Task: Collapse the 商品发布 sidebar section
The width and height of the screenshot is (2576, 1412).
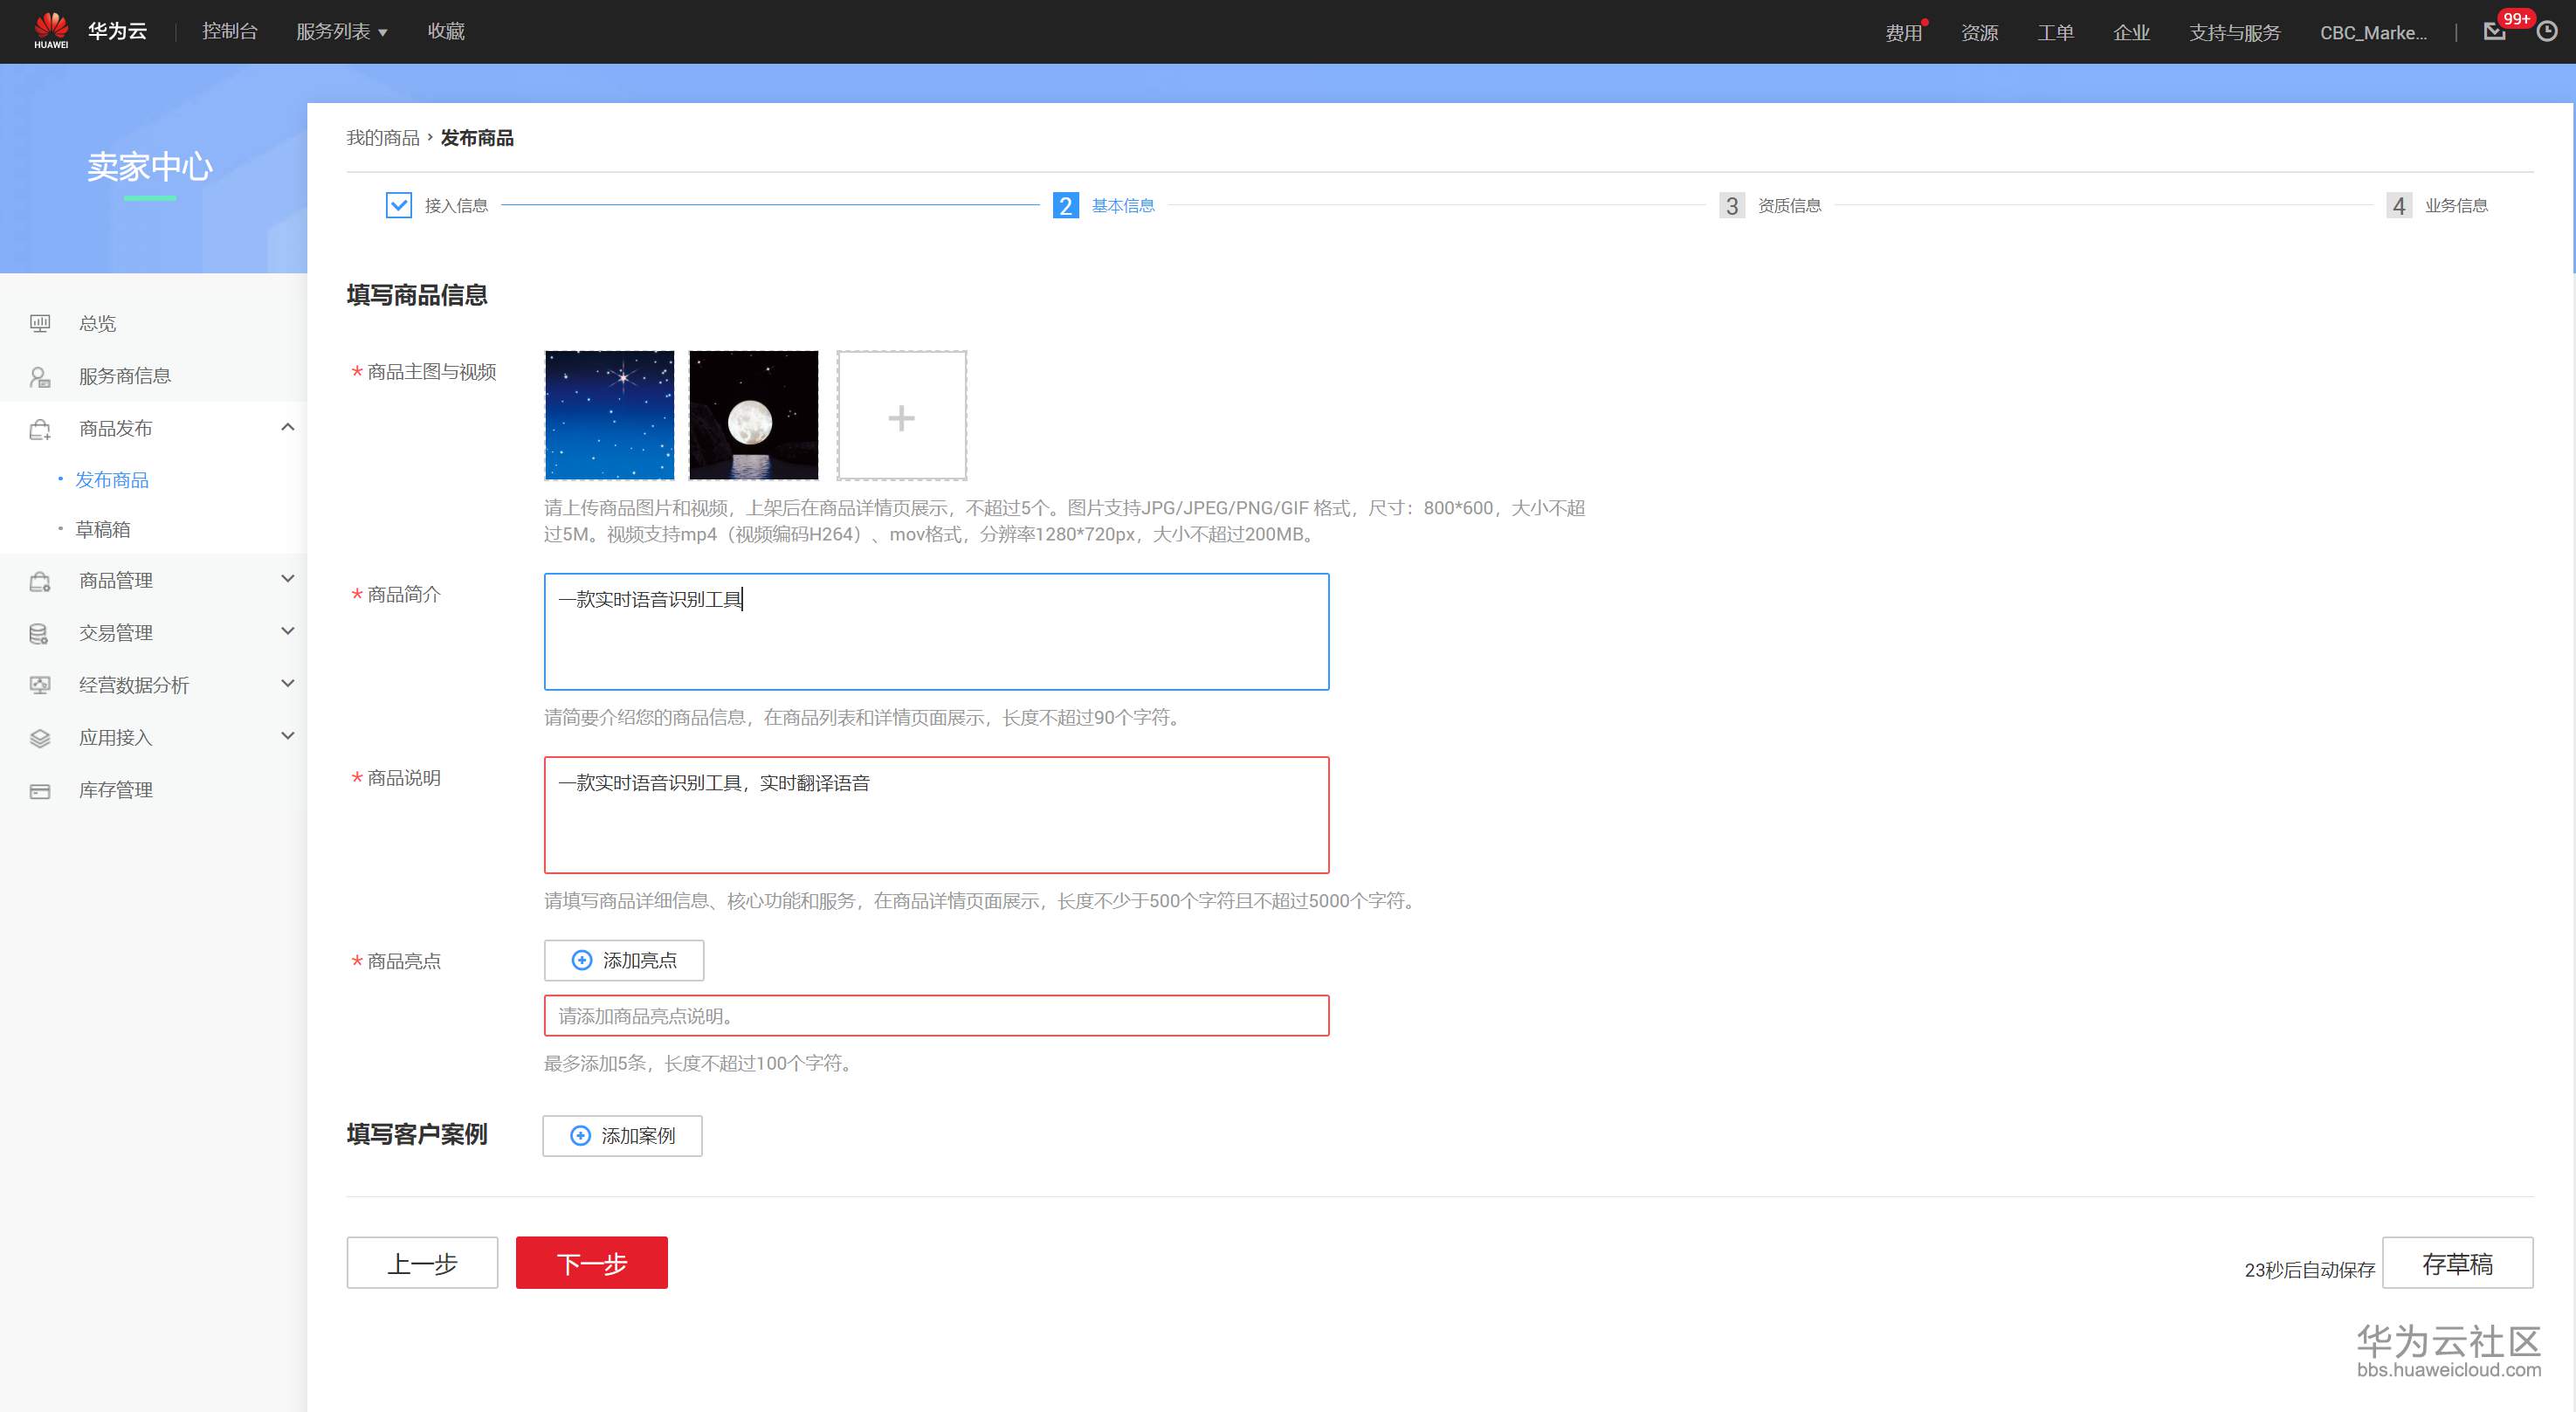Action: 287,428
